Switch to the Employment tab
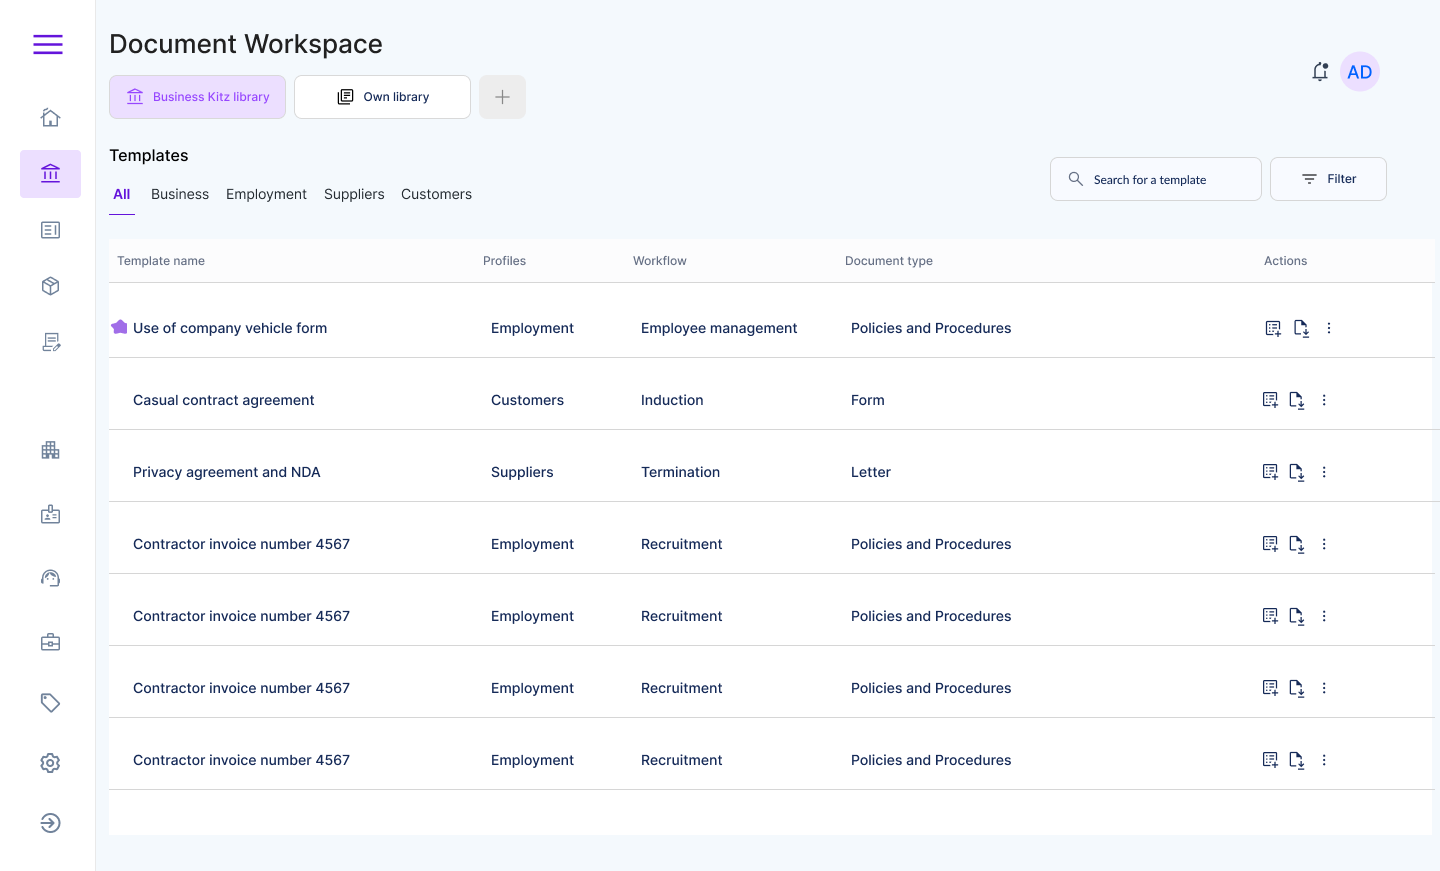The width and height of the screenshot is (1440, 871). [266, 194]
